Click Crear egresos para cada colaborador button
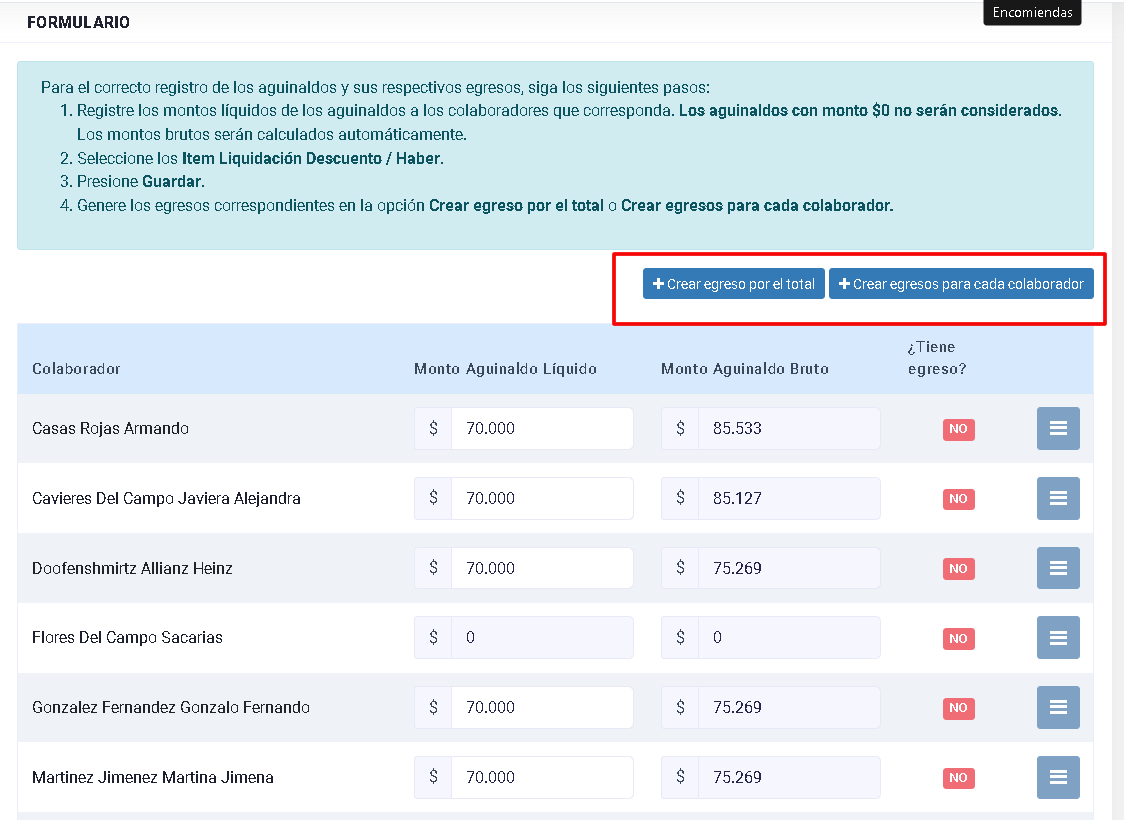This screenshot has width=1124, height=820. [x=961, y=284]
